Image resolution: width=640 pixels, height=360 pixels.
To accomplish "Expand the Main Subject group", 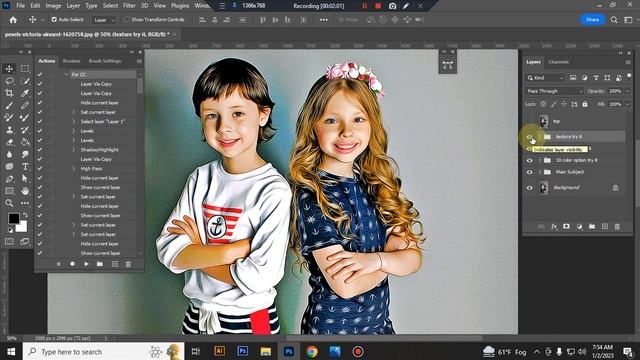I will pos(540,172).
